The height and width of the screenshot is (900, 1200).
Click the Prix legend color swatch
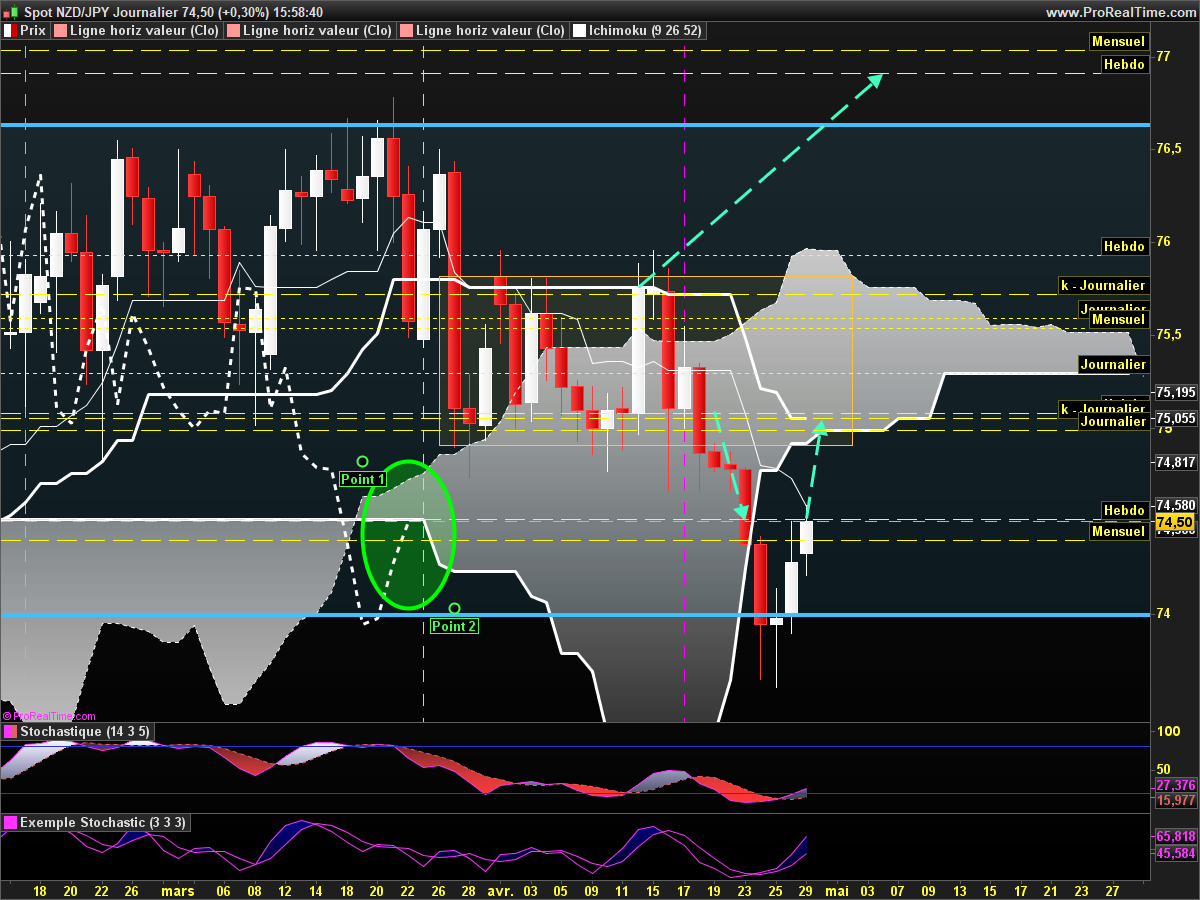(10, 31)
